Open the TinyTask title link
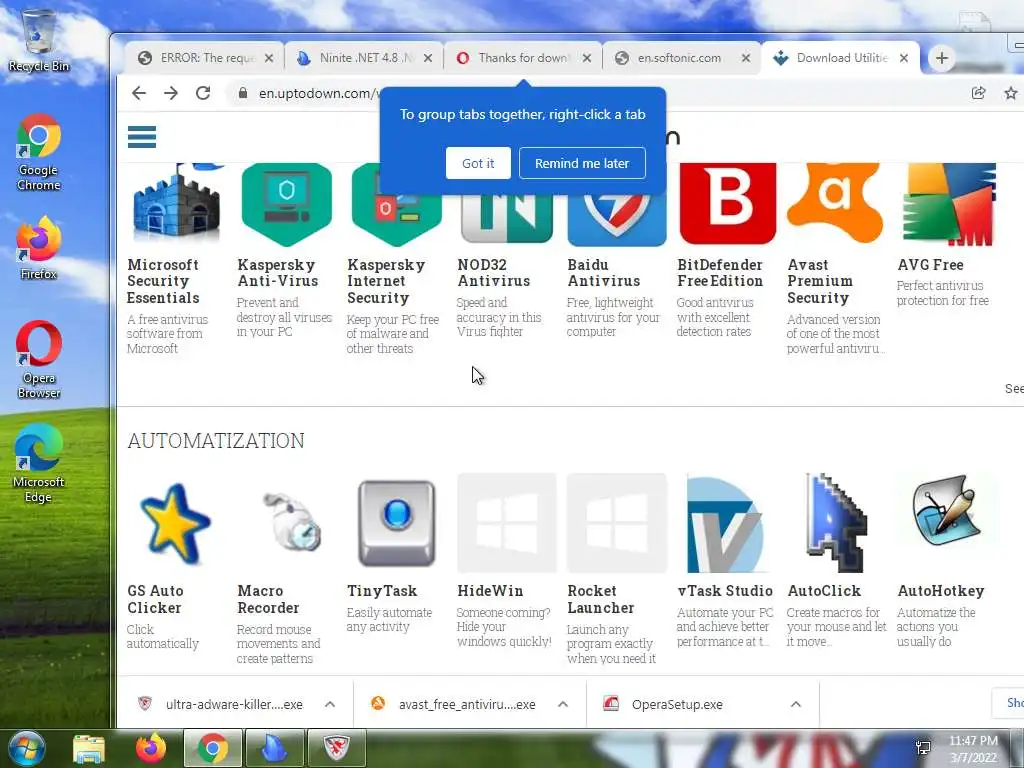 click(x=382, y=591)
